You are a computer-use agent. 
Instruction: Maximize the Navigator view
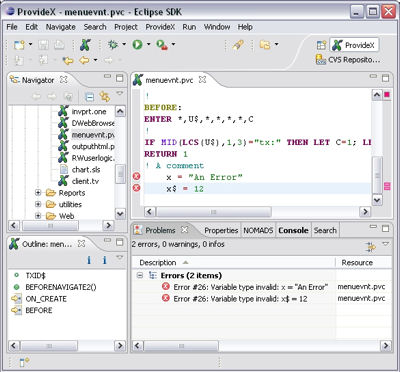tap(119, 78)
